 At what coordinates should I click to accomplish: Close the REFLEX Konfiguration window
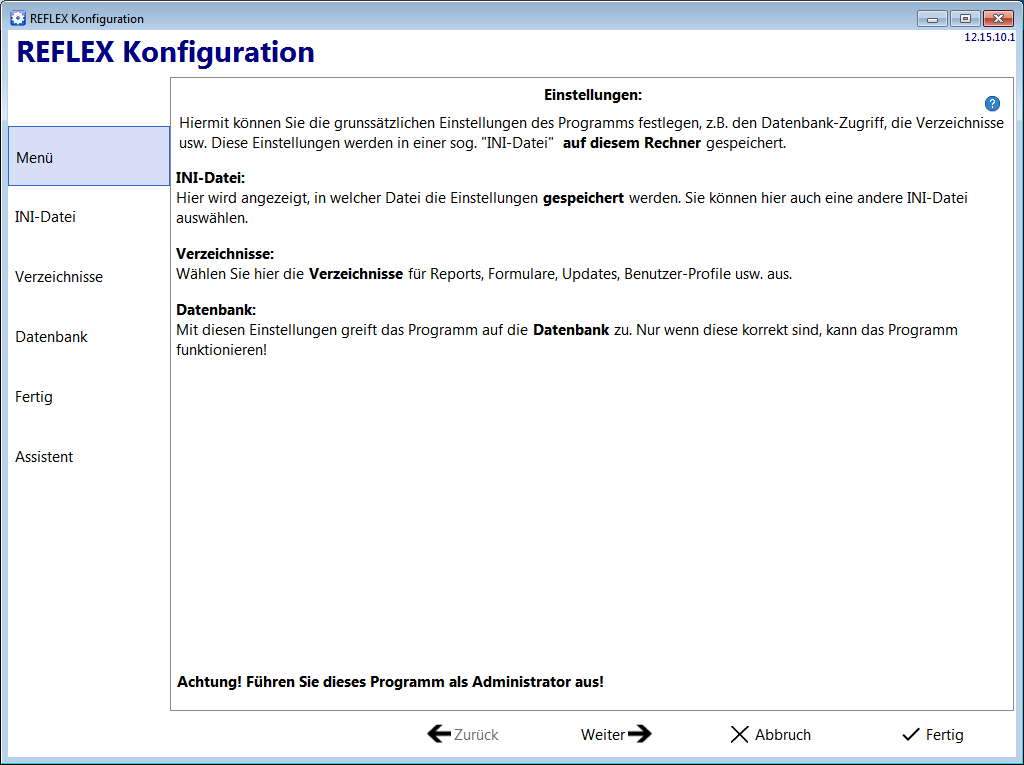[998, 19]
